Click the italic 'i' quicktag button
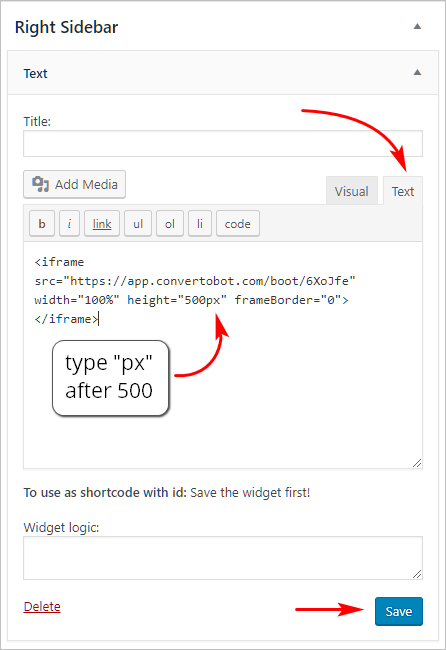The height and width of the screenshot is (650, 446). click(69, 224)
